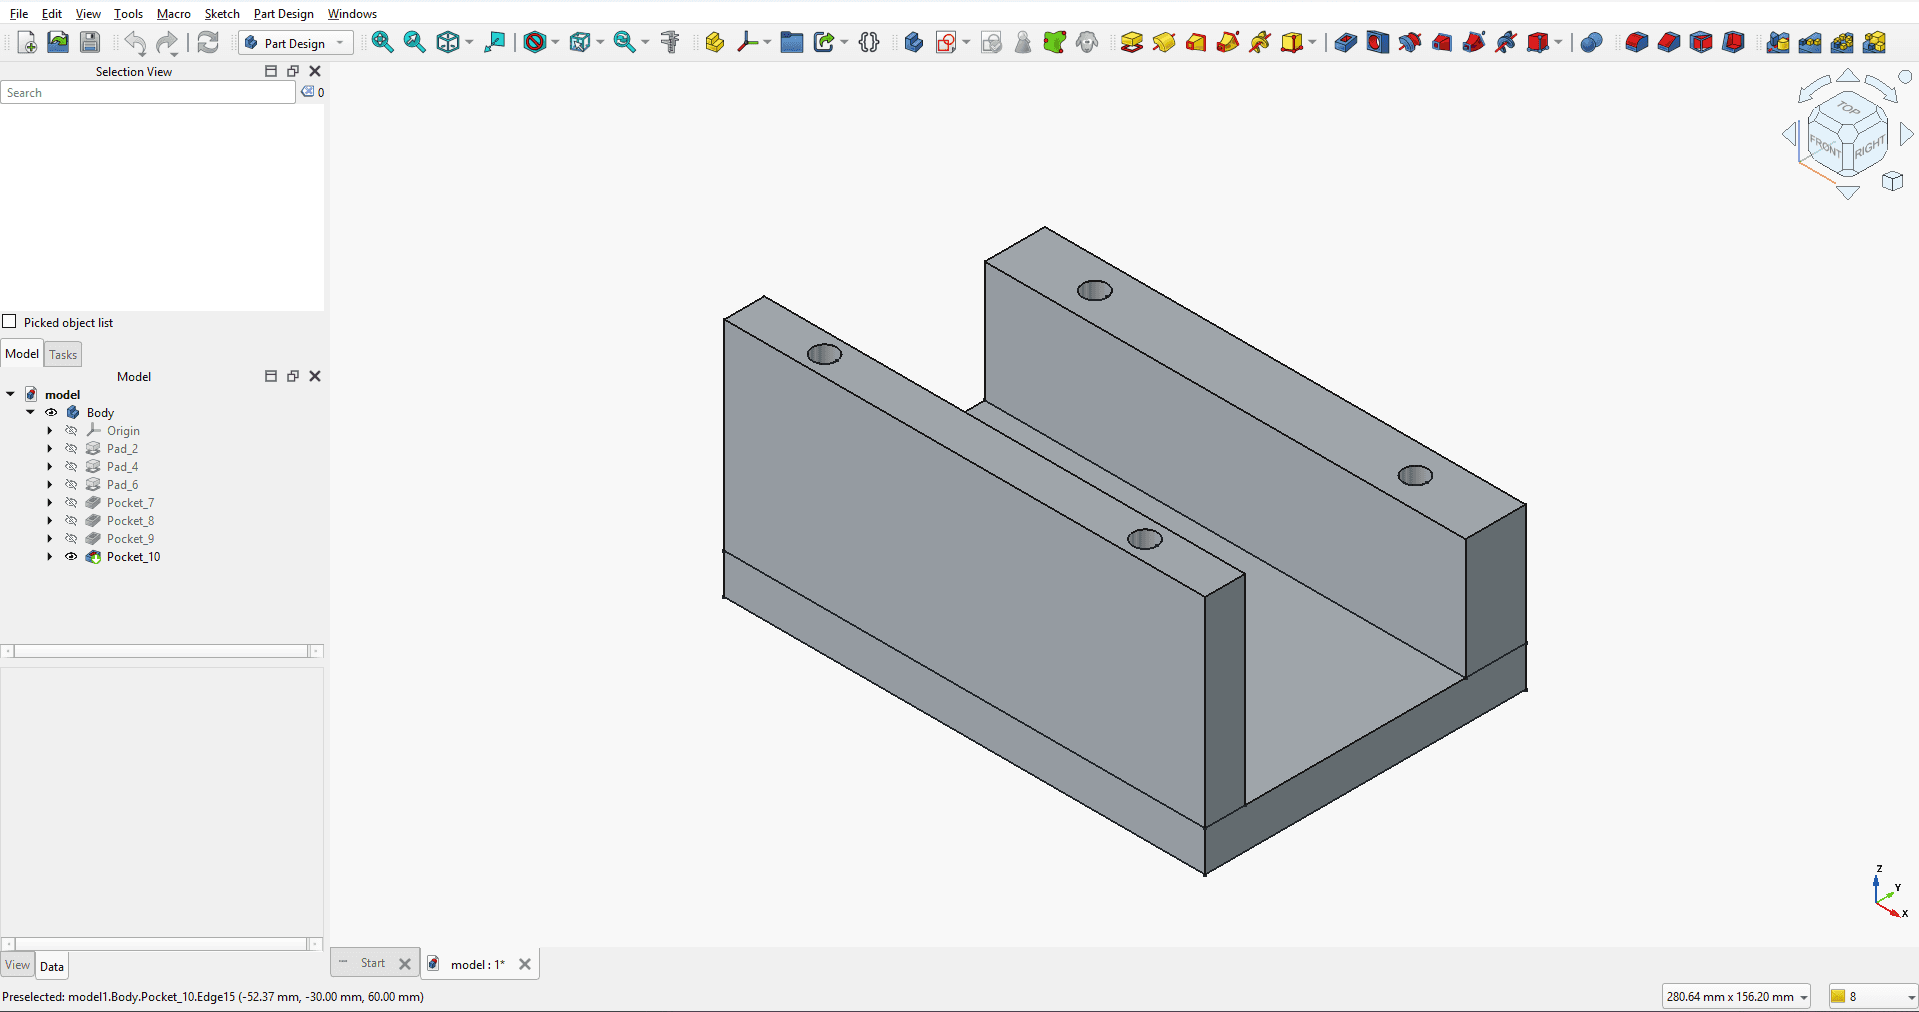
Task: Select the Additive Loft tool
Action: (x=1196, y=42)
